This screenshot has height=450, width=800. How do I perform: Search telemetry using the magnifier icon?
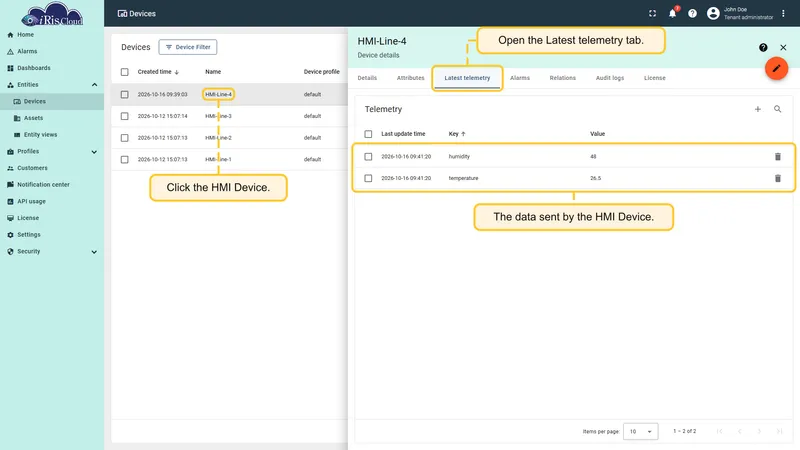(x=777, y=109)
